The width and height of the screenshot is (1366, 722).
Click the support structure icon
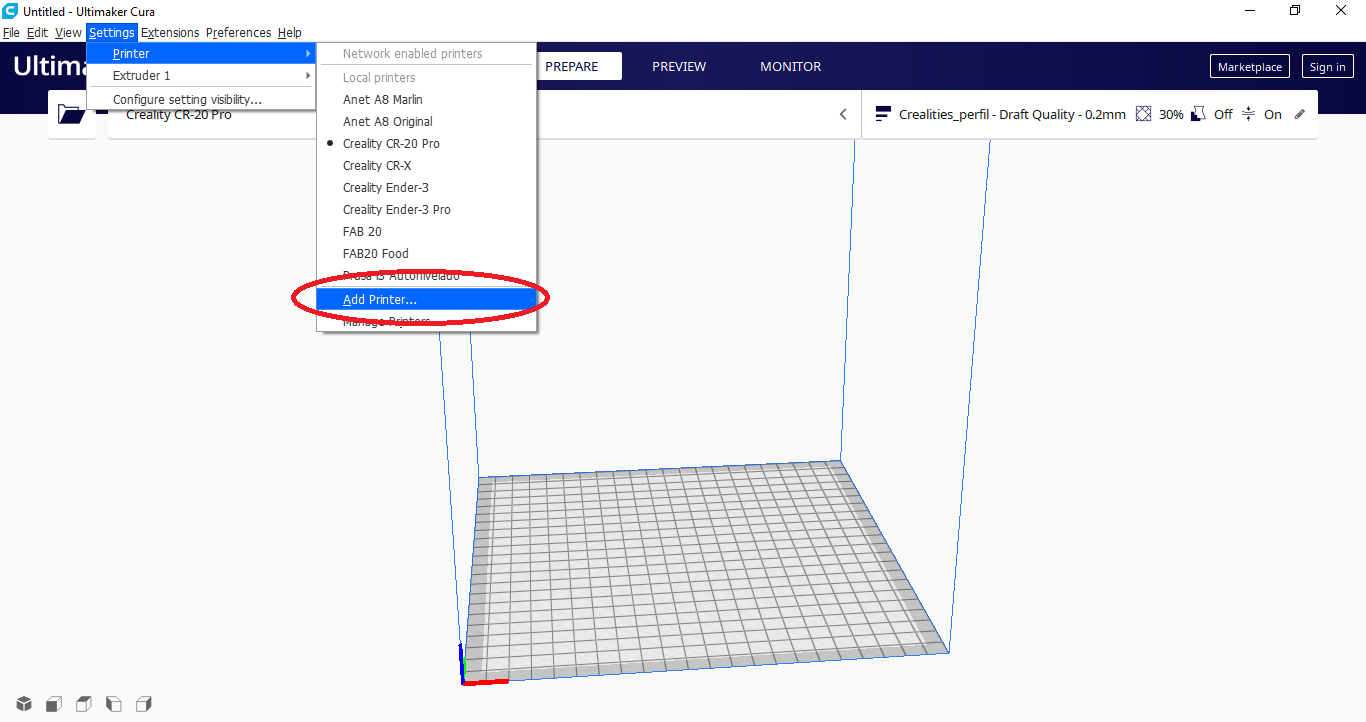coord(1198,114)
